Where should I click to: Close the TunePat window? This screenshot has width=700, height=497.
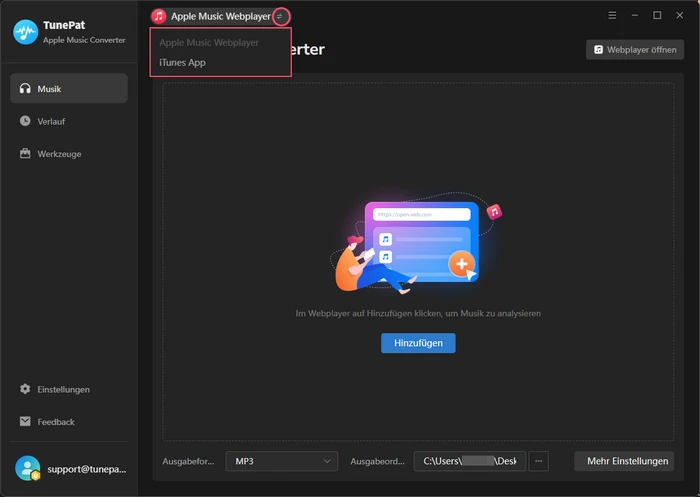click(679, 16)
